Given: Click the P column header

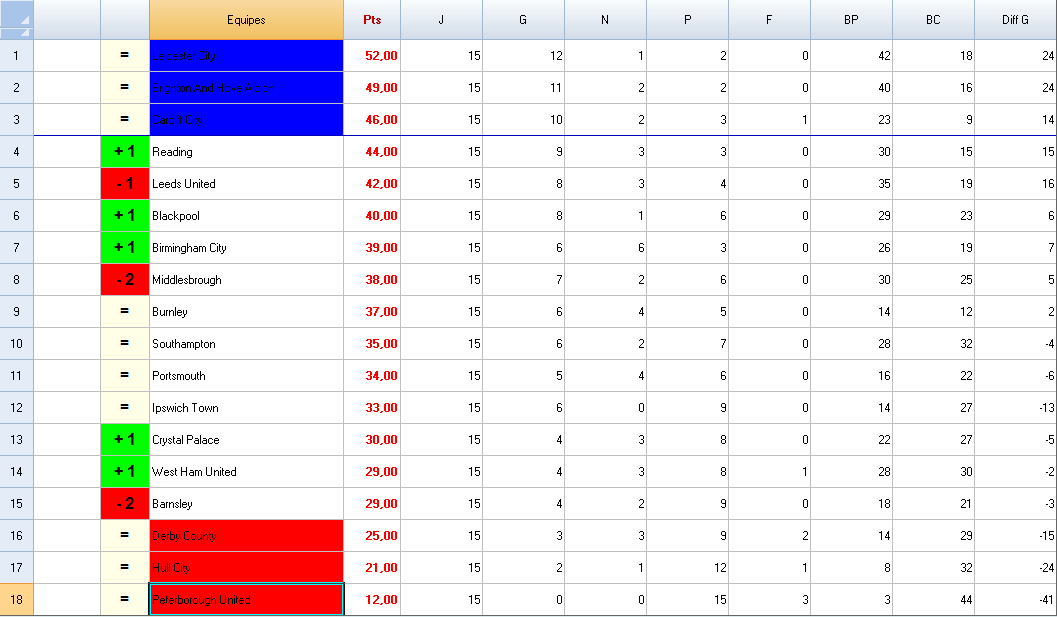Looking at the screenshot, I should [688, 20].
